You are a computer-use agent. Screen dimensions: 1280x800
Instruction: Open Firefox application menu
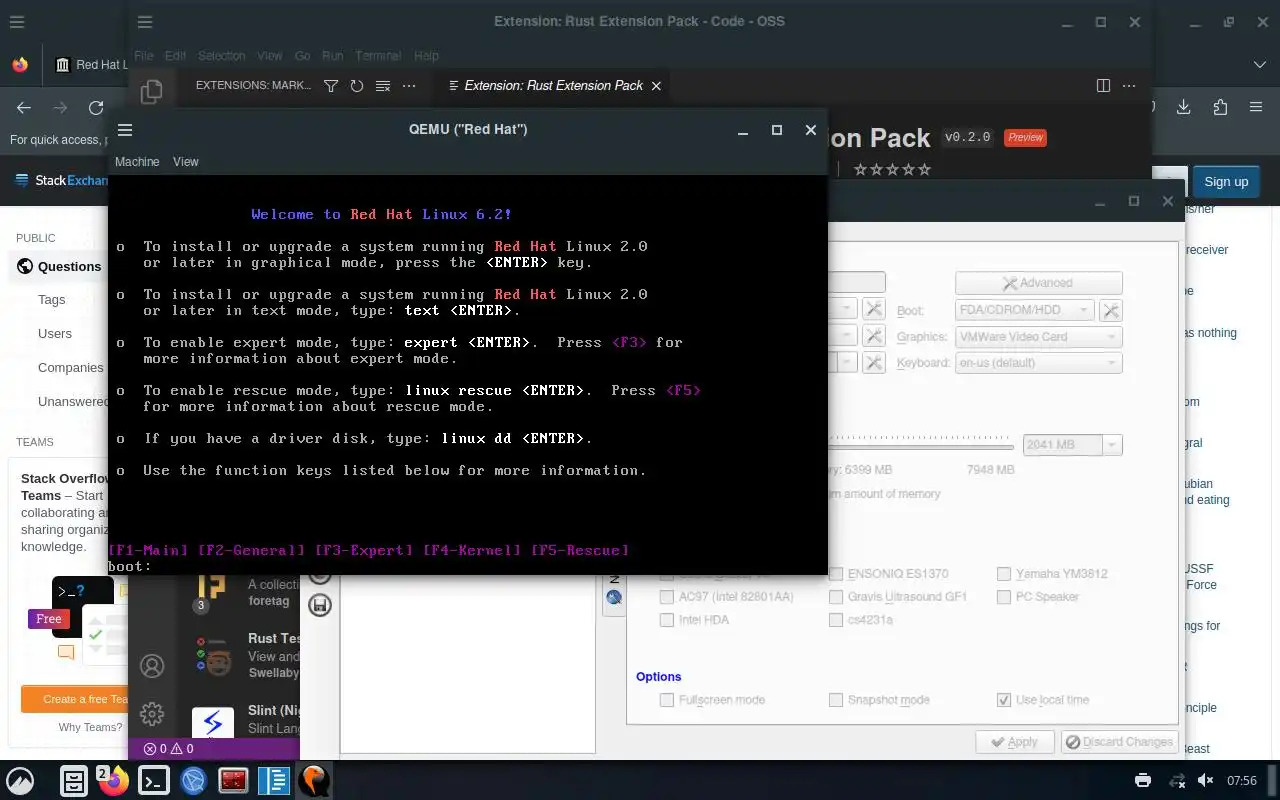[x=1256, y=108]
